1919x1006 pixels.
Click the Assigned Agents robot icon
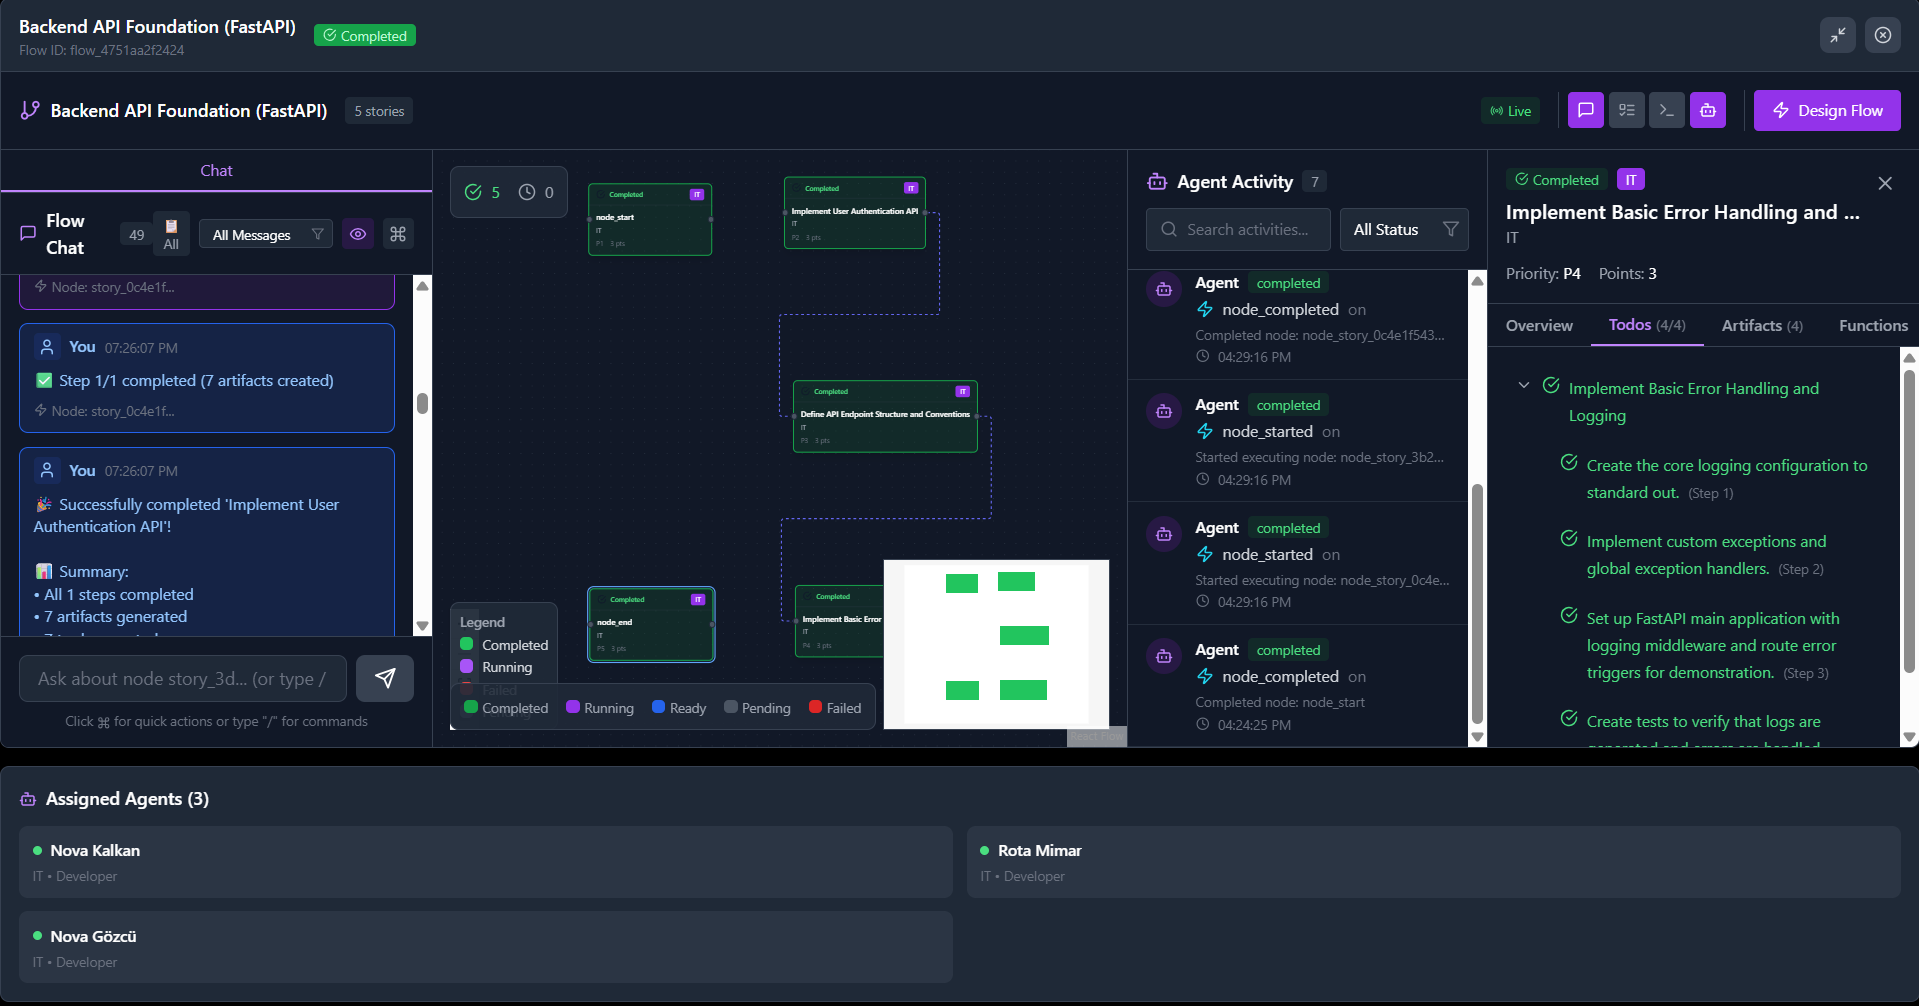[x=28, y=799]
